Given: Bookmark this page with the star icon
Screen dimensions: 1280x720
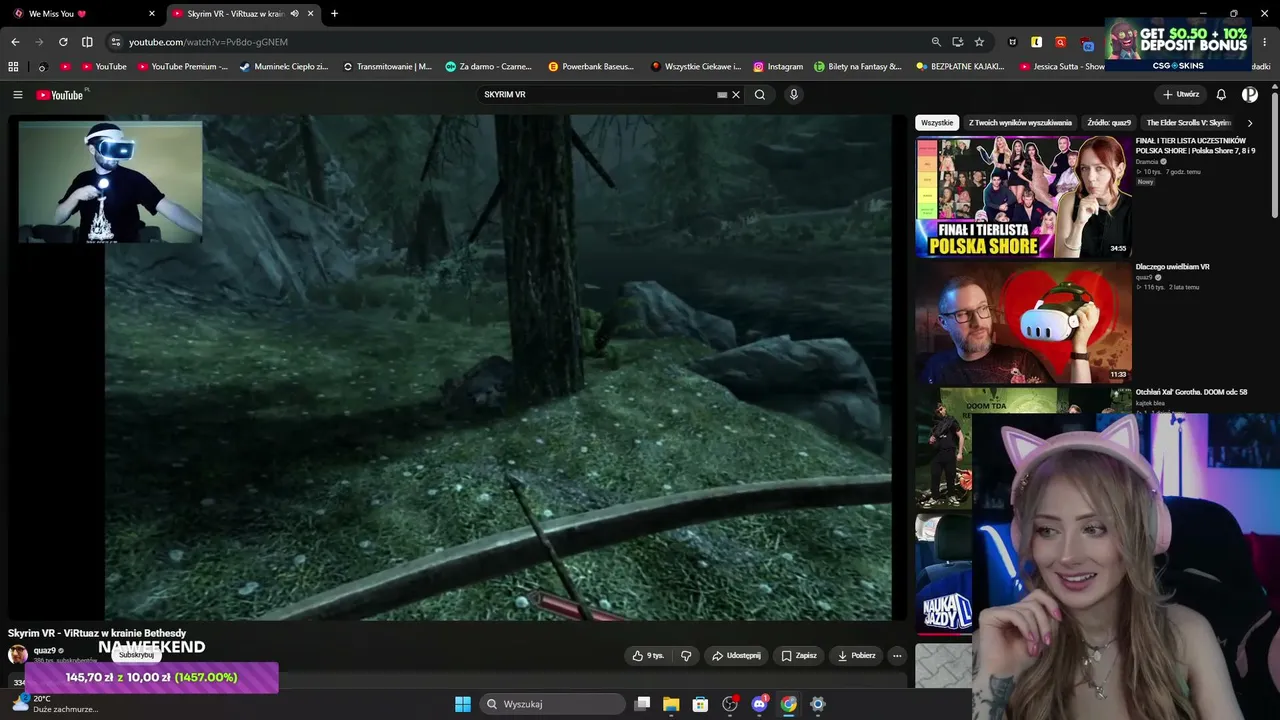Looking at the screenshot, I should click(979, 42).
